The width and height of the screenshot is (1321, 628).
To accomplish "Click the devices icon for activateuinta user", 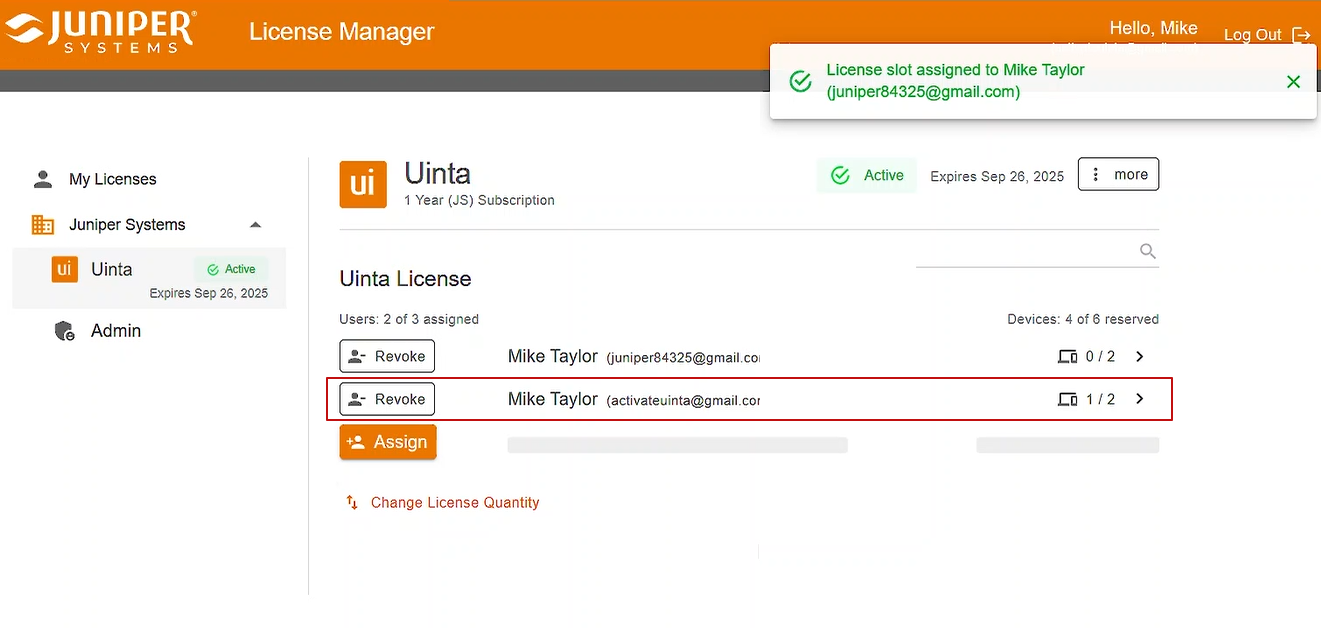I will (1067, 400).
